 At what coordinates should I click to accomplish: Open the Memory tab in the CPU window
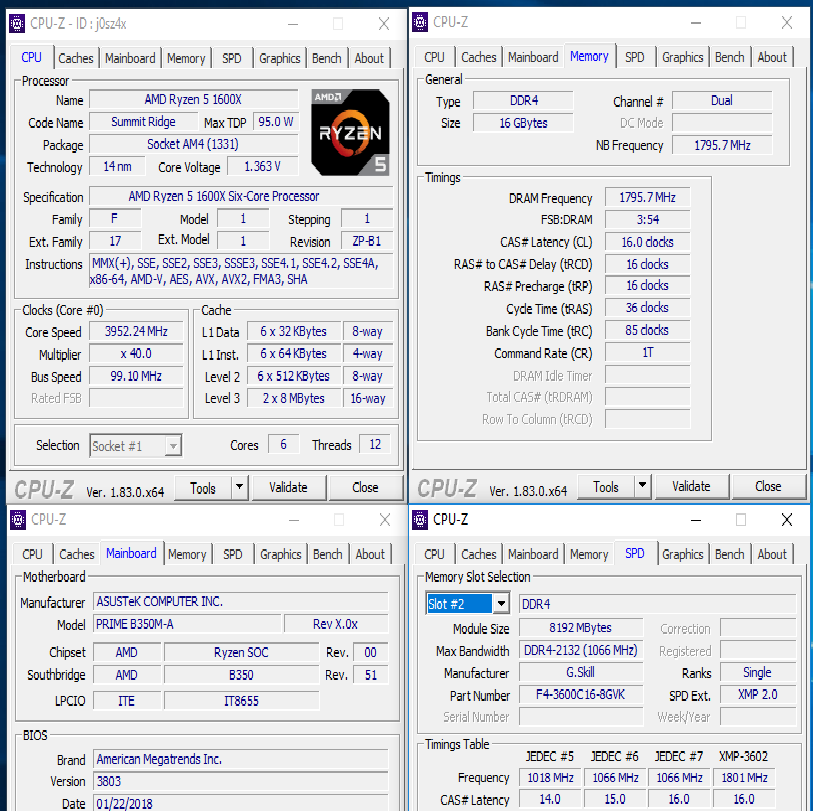[186, 58]
